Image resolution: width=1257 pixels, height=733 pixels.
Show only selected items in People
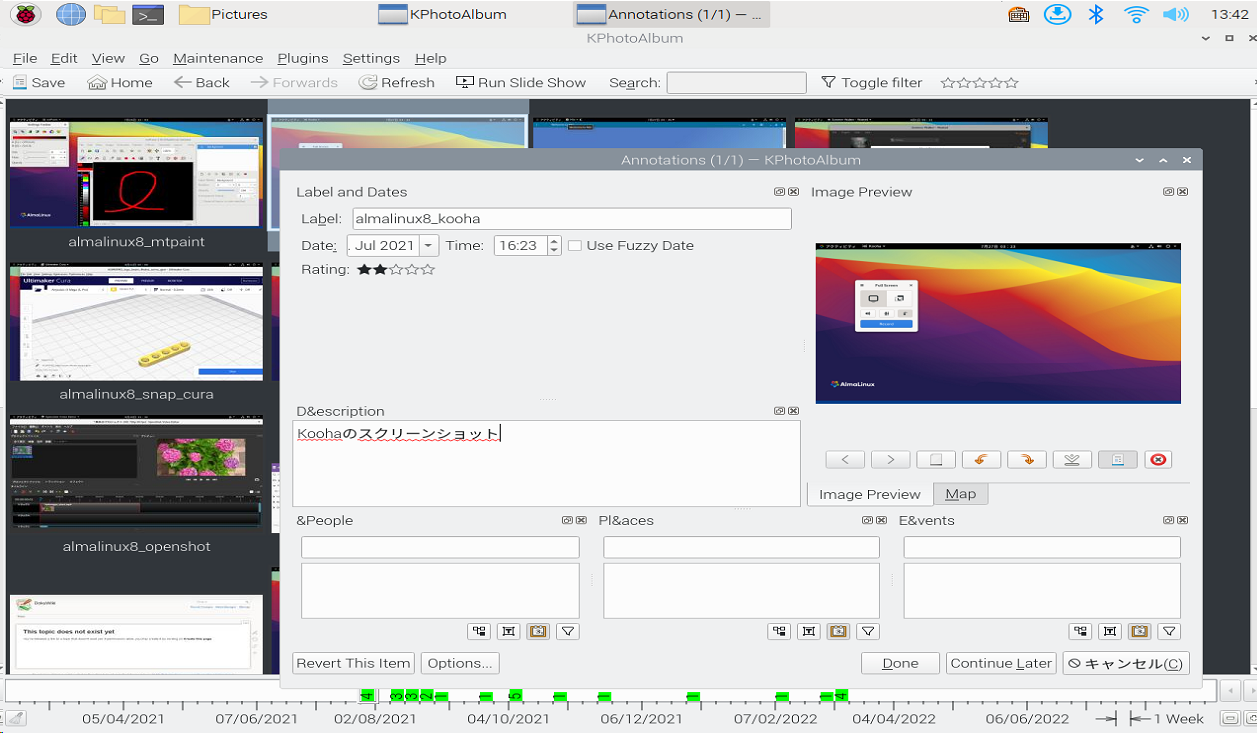click(568, 631)
